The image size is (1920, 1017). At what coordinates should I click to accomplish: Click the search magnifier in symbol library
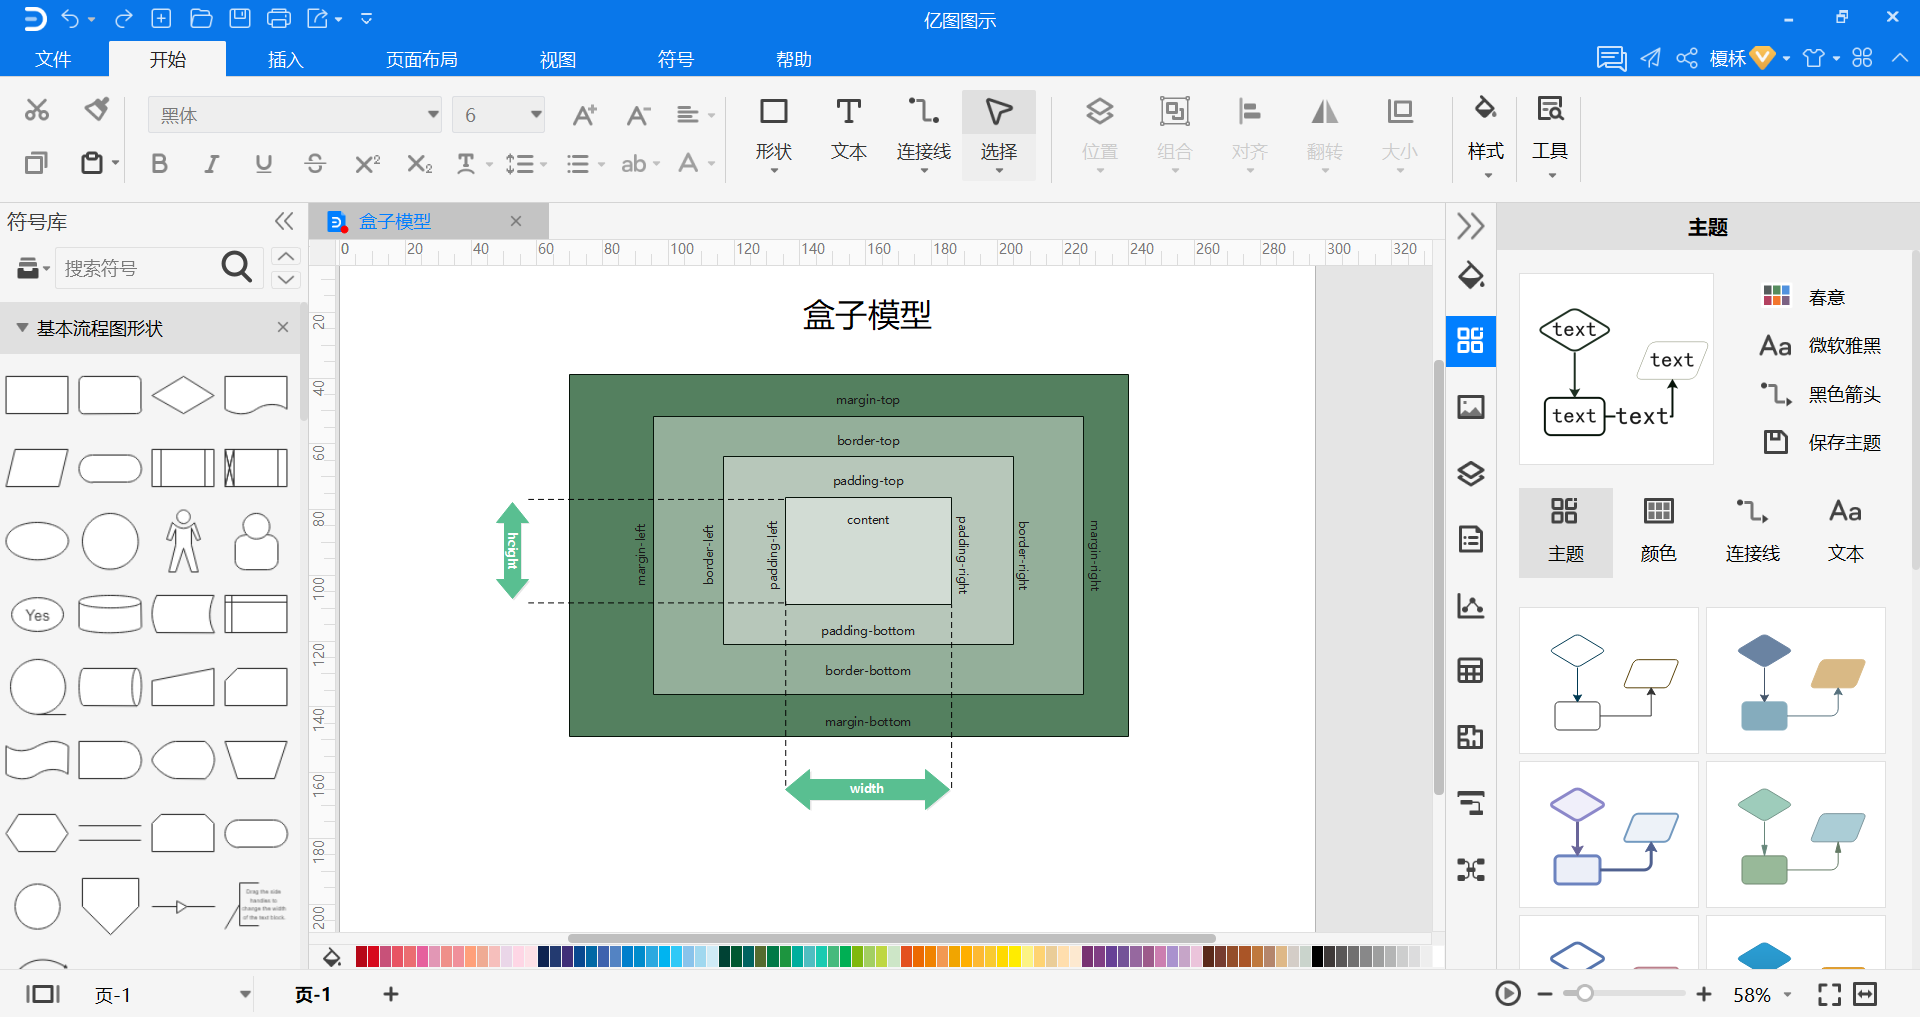pyautogui.click(x=236, y=267)
